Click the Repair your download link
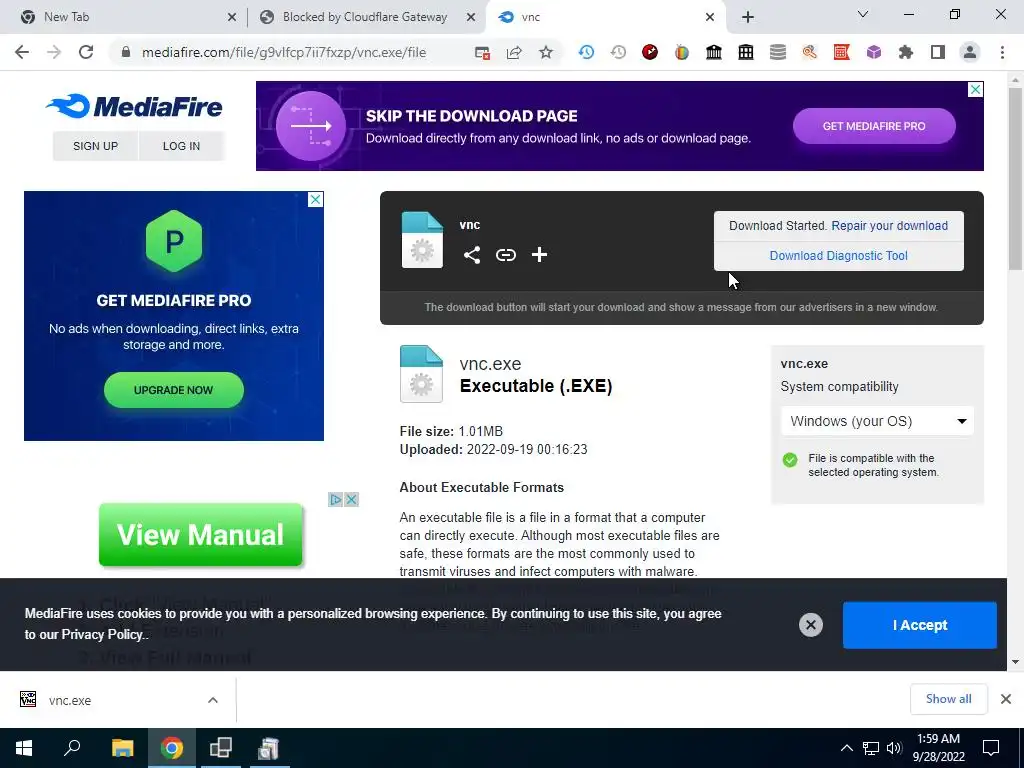Screen dimensions: 1024x768 889,226
